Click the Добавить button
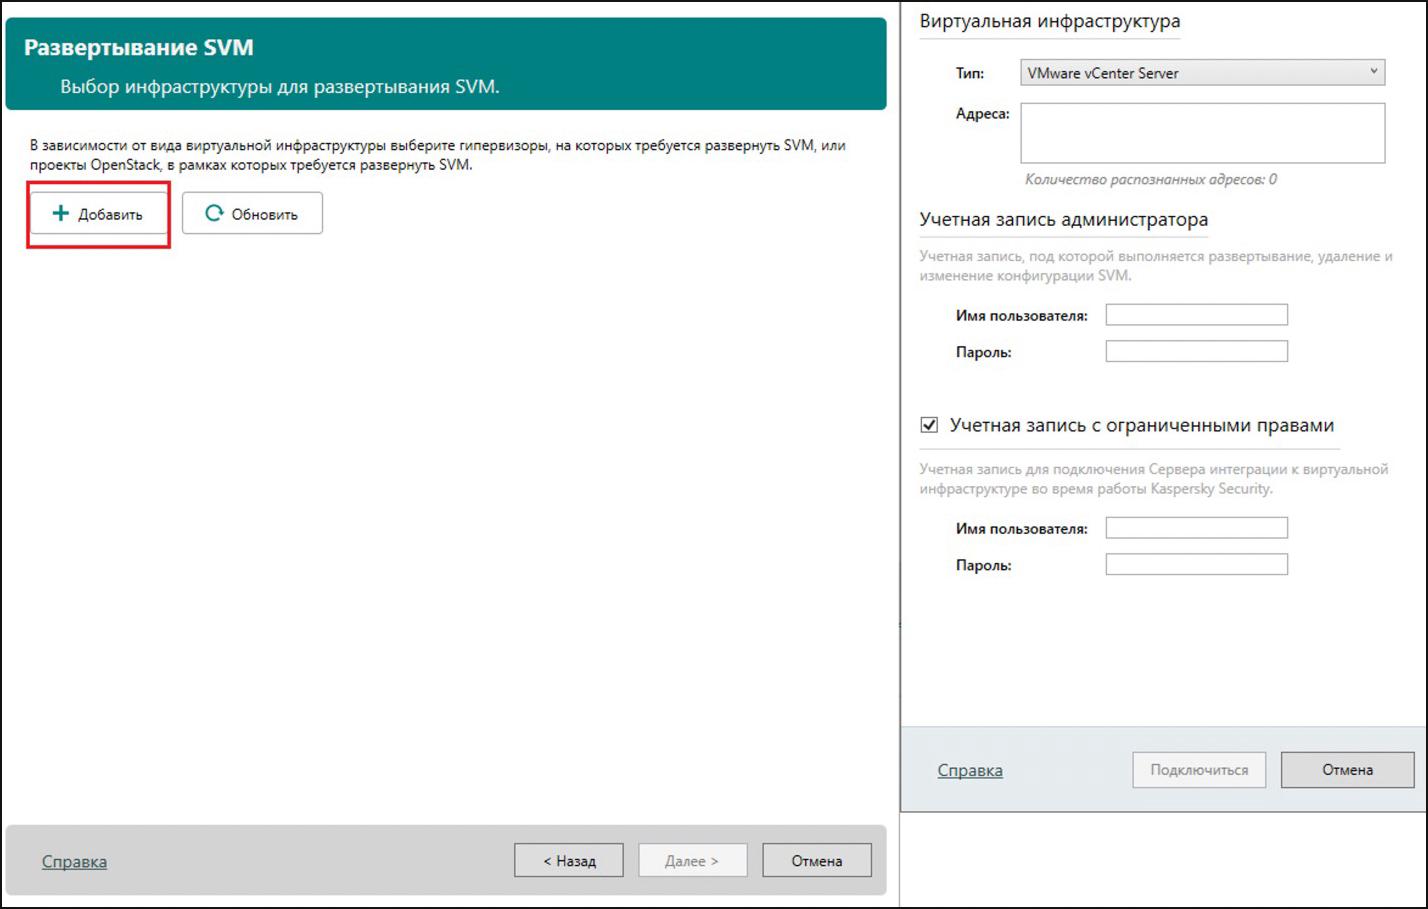This screenshot has width=1428, height=909. coord(99,214)
